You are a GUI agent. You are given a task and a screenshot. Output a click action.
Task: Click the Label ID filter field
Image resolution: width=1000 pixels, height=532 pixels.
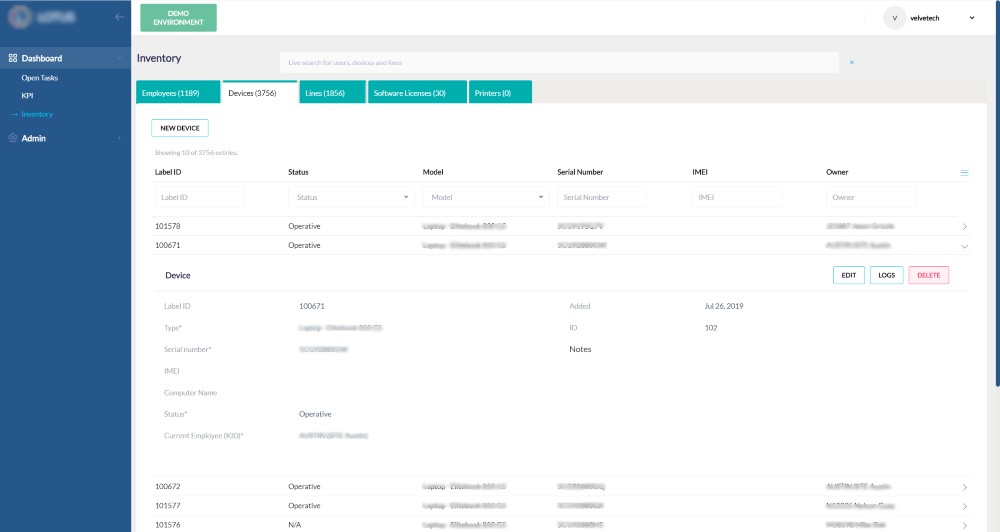[200, 197]
